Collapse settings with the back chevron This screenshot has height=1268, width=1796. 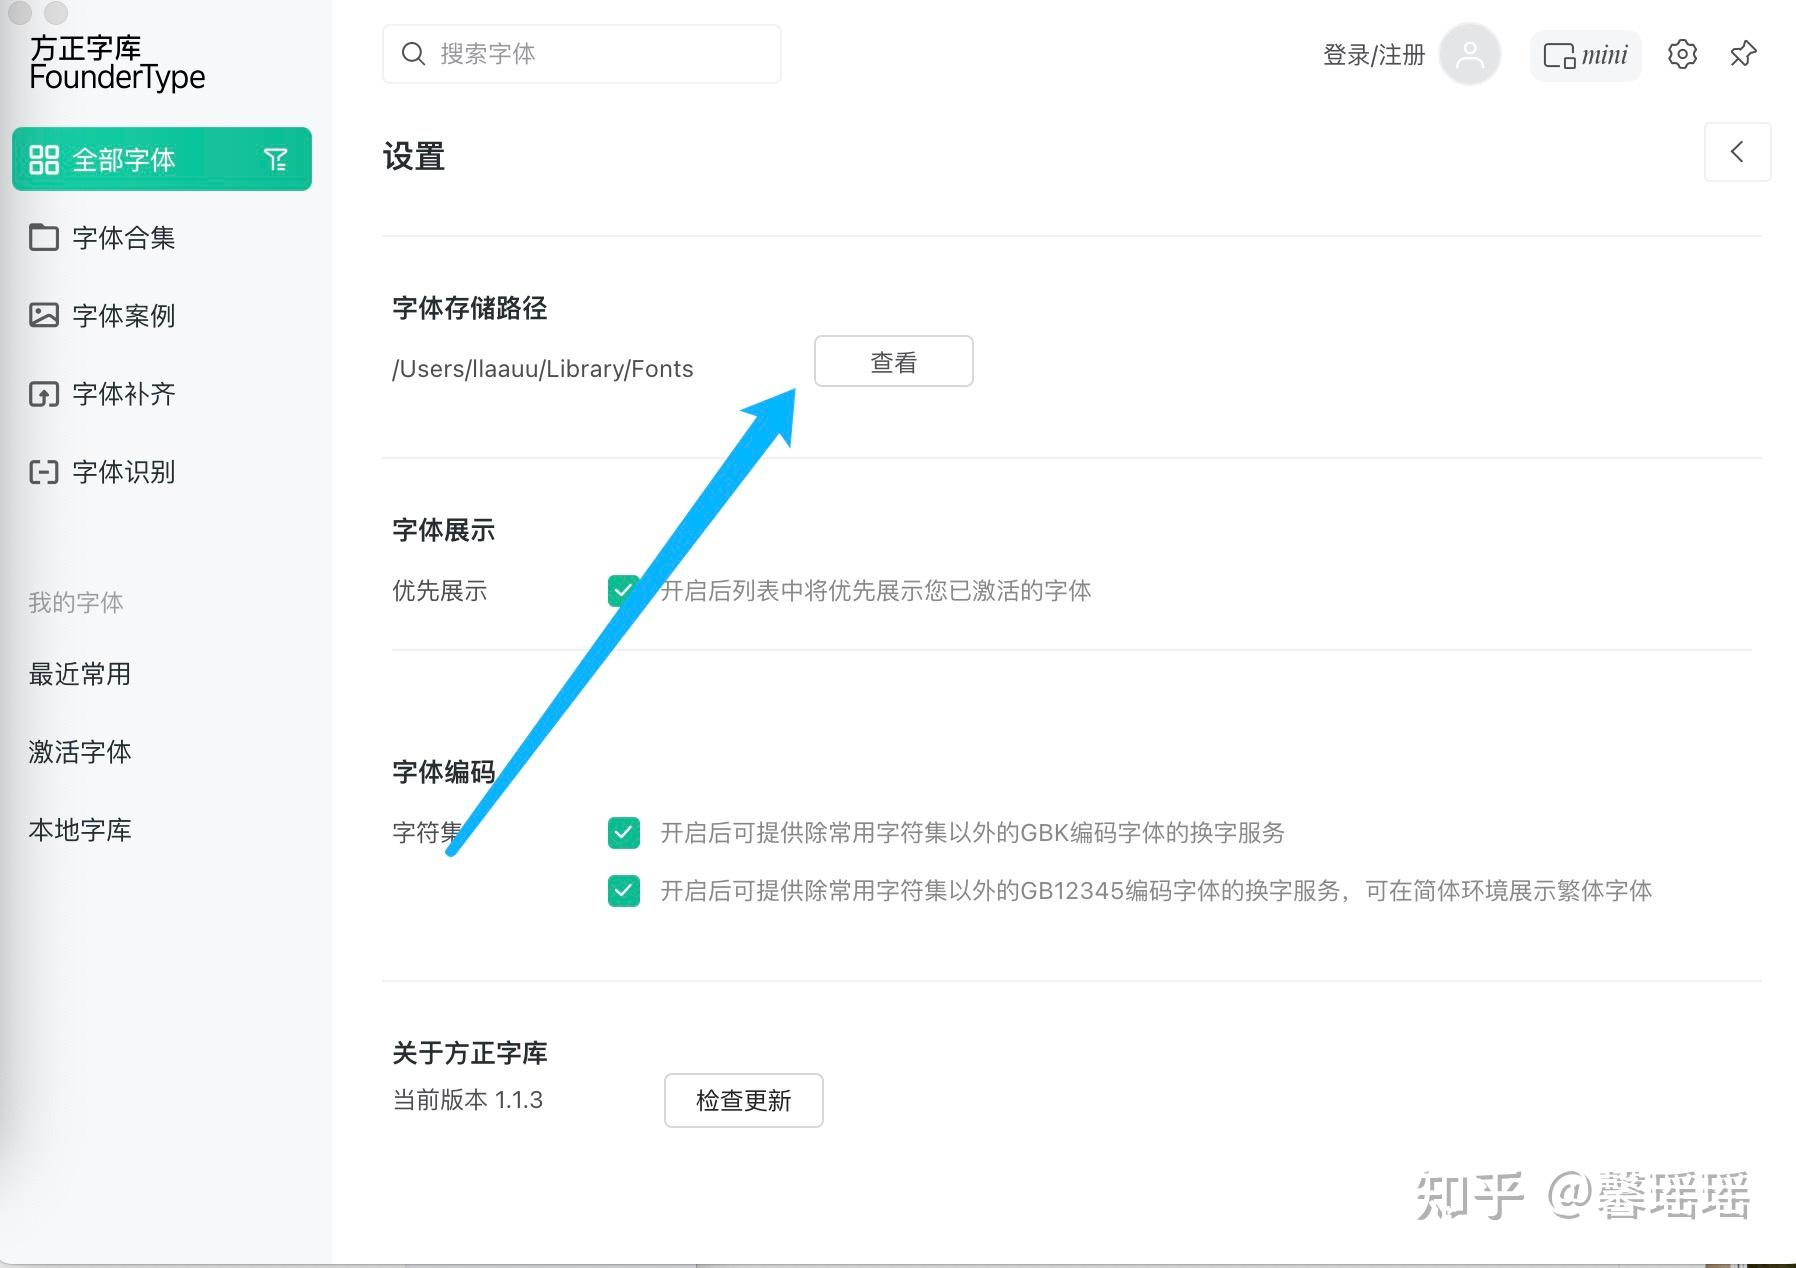coord(1737,152)
